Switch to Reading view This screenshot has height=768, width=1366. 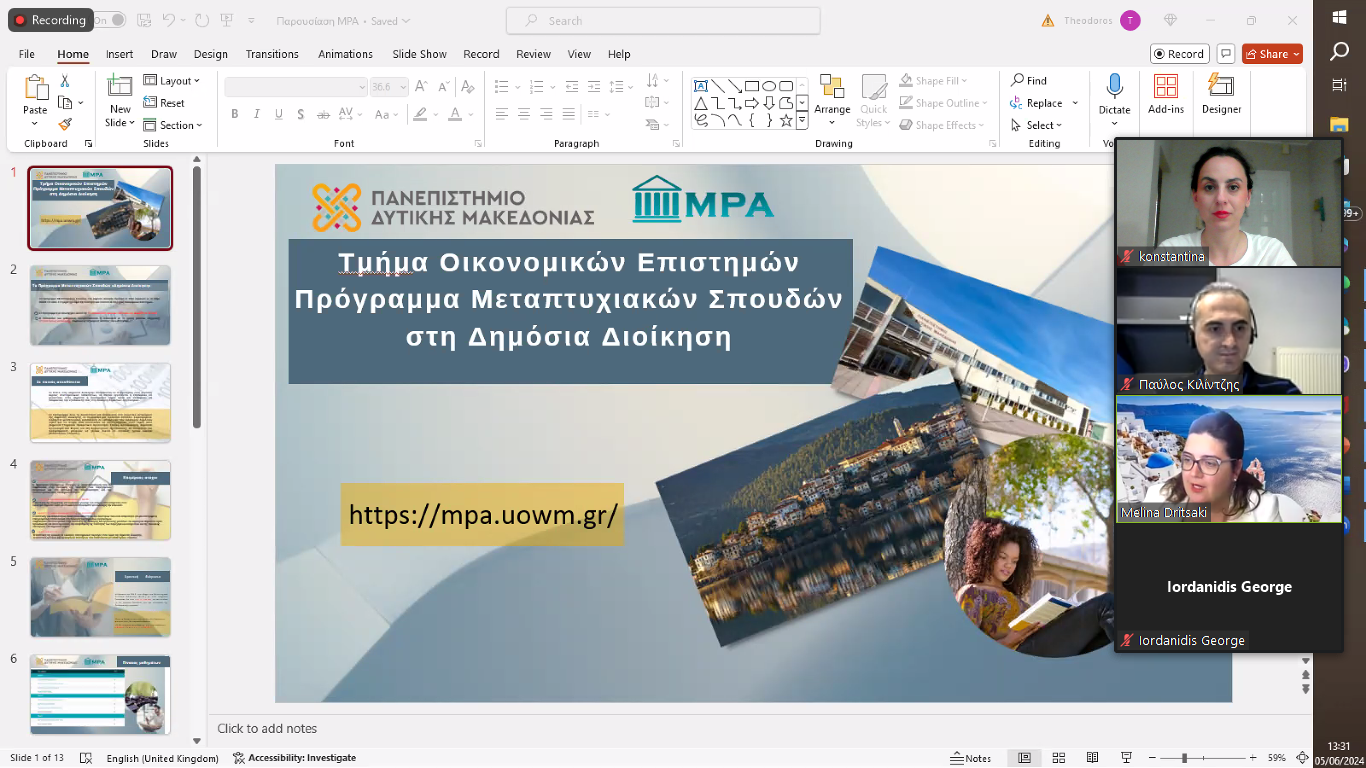pos(1093,758)
